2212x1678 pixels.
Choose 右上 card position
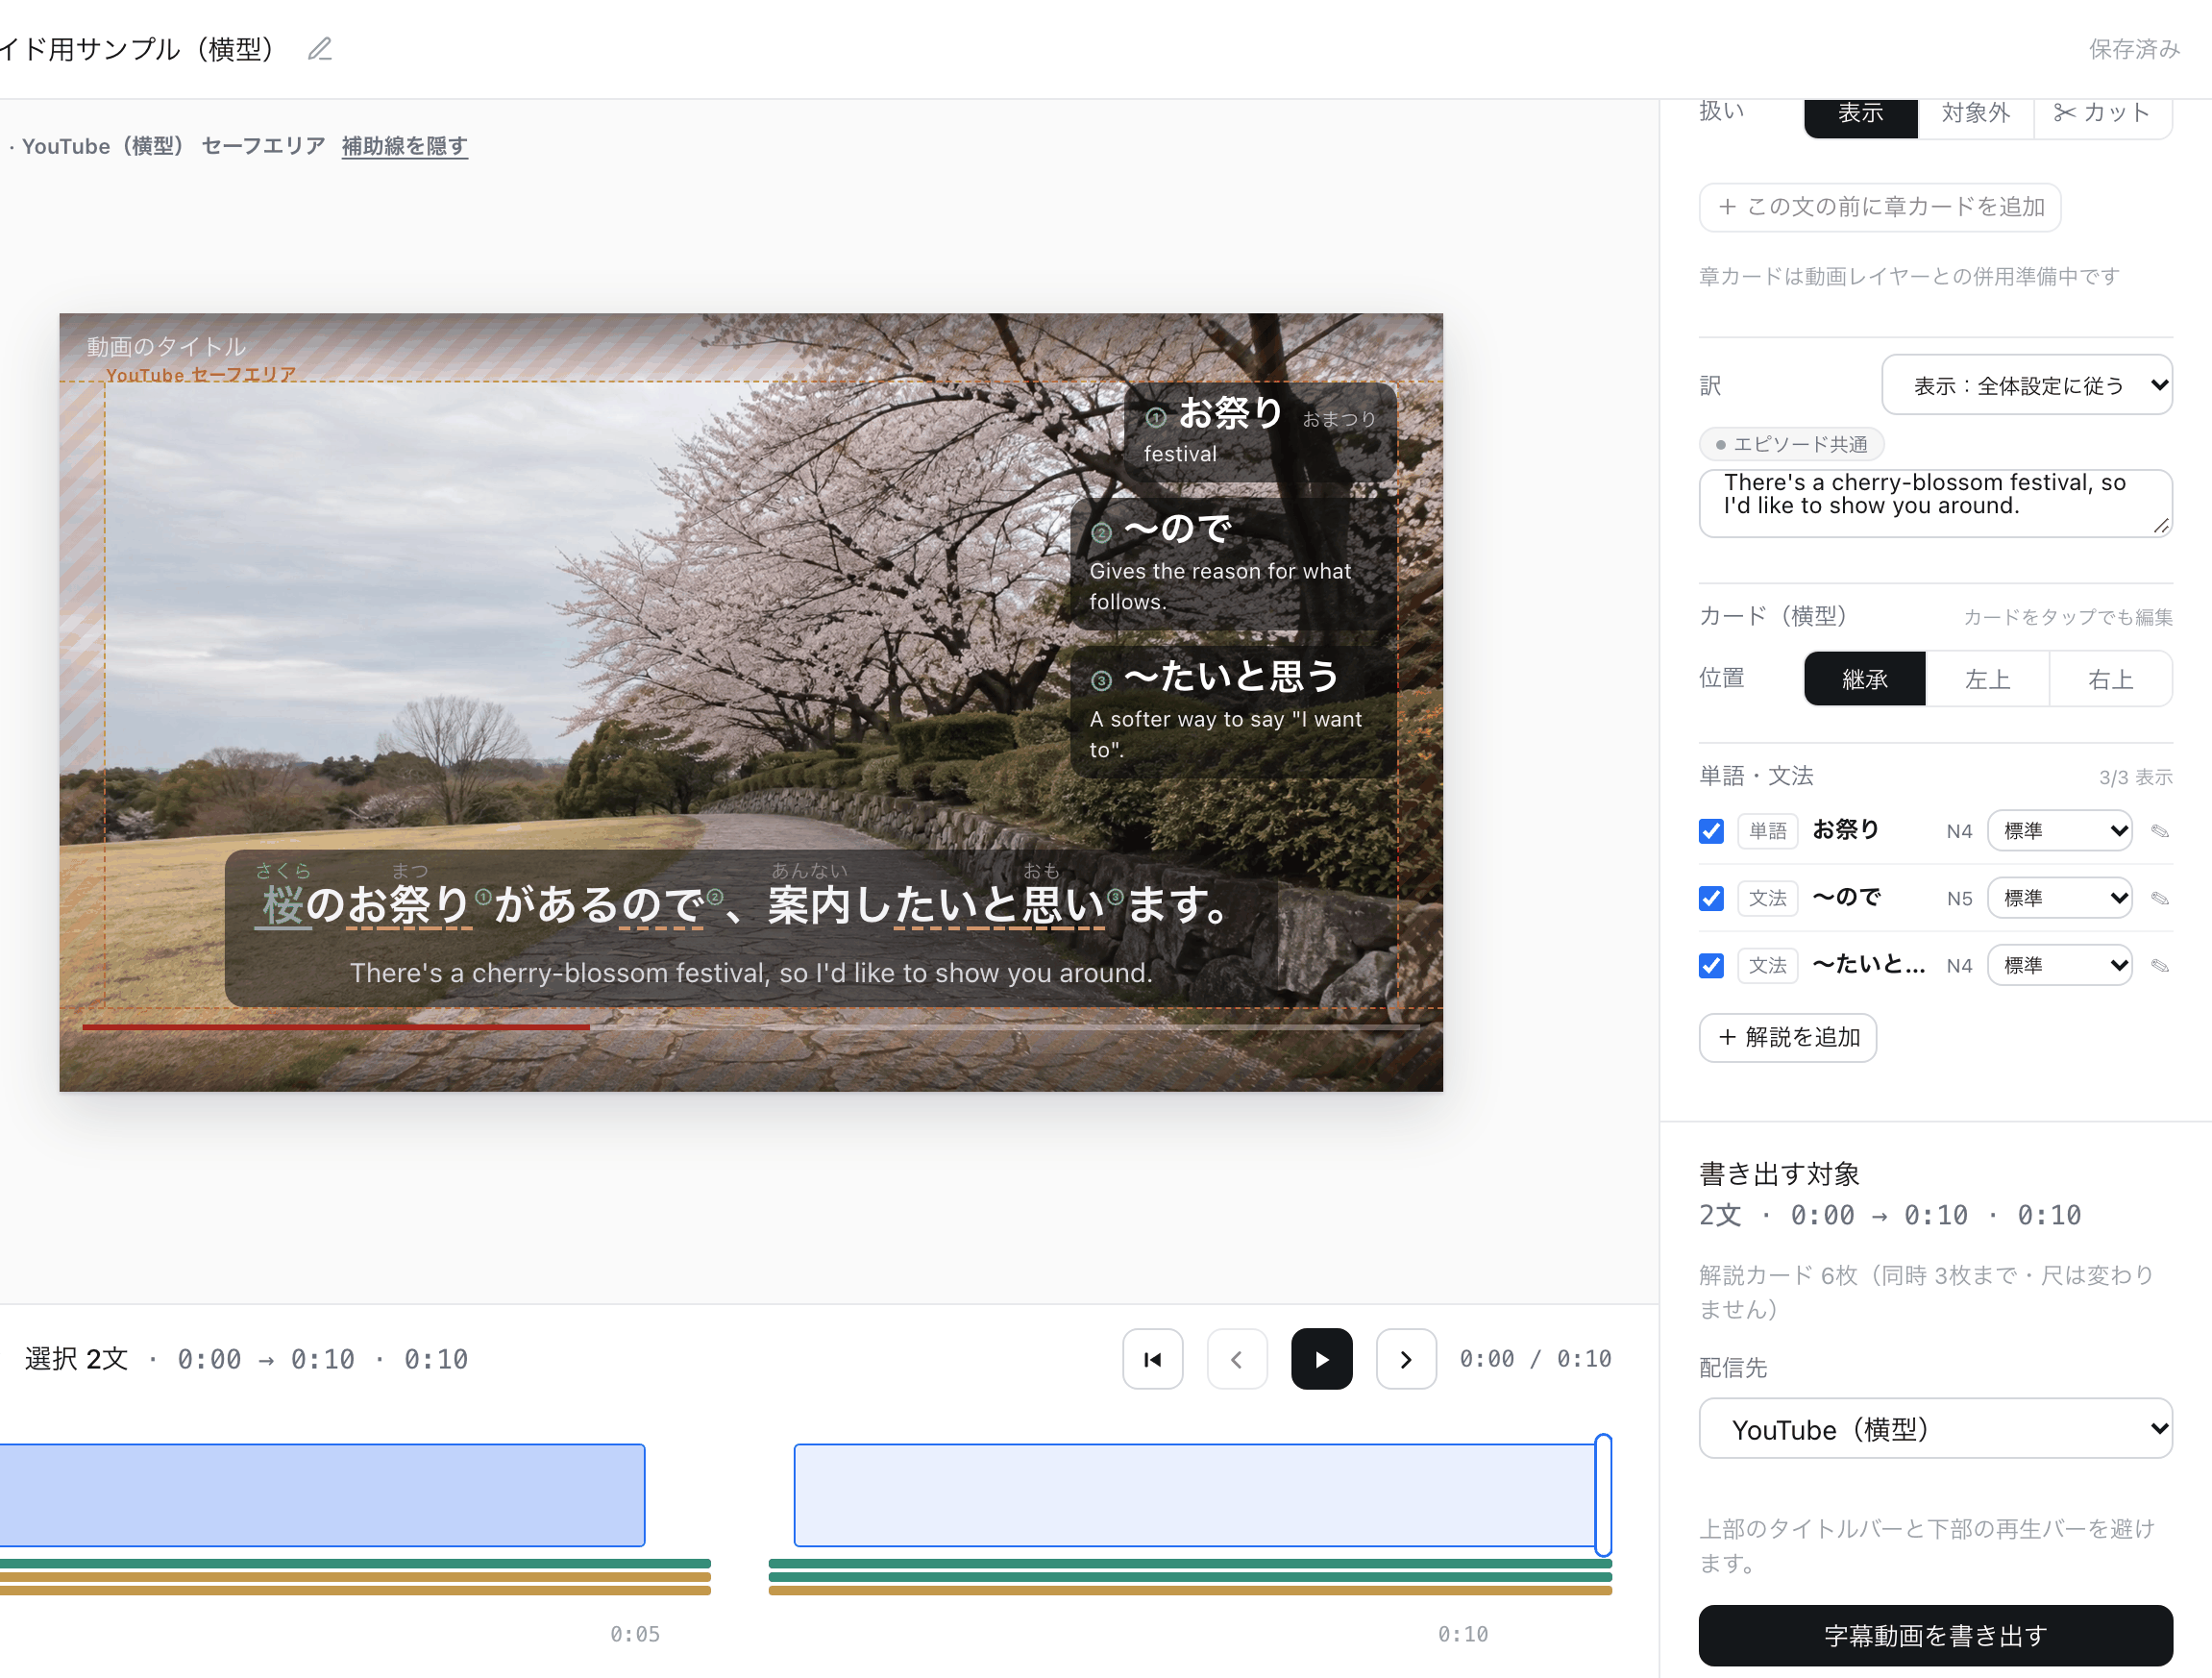pyautogui.click(x=2110, y=679)
